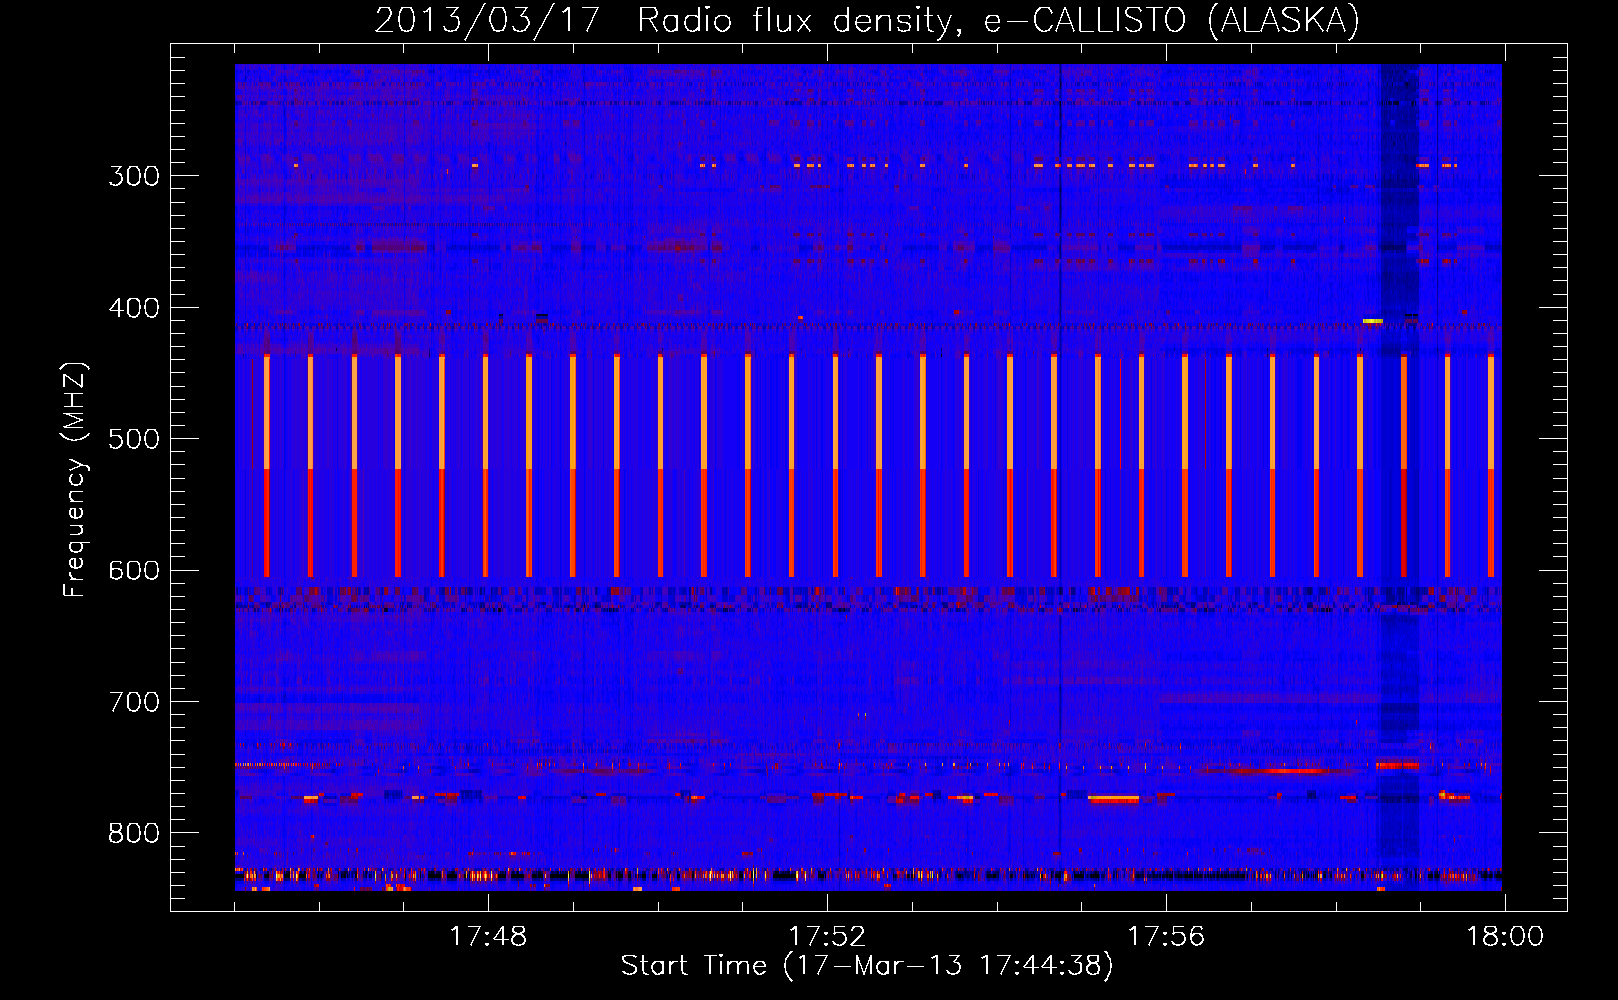1618x1000 pixels.
Task: Click the 'Frequency (MHZ)' axis label
Action: [x=75, y=479]
